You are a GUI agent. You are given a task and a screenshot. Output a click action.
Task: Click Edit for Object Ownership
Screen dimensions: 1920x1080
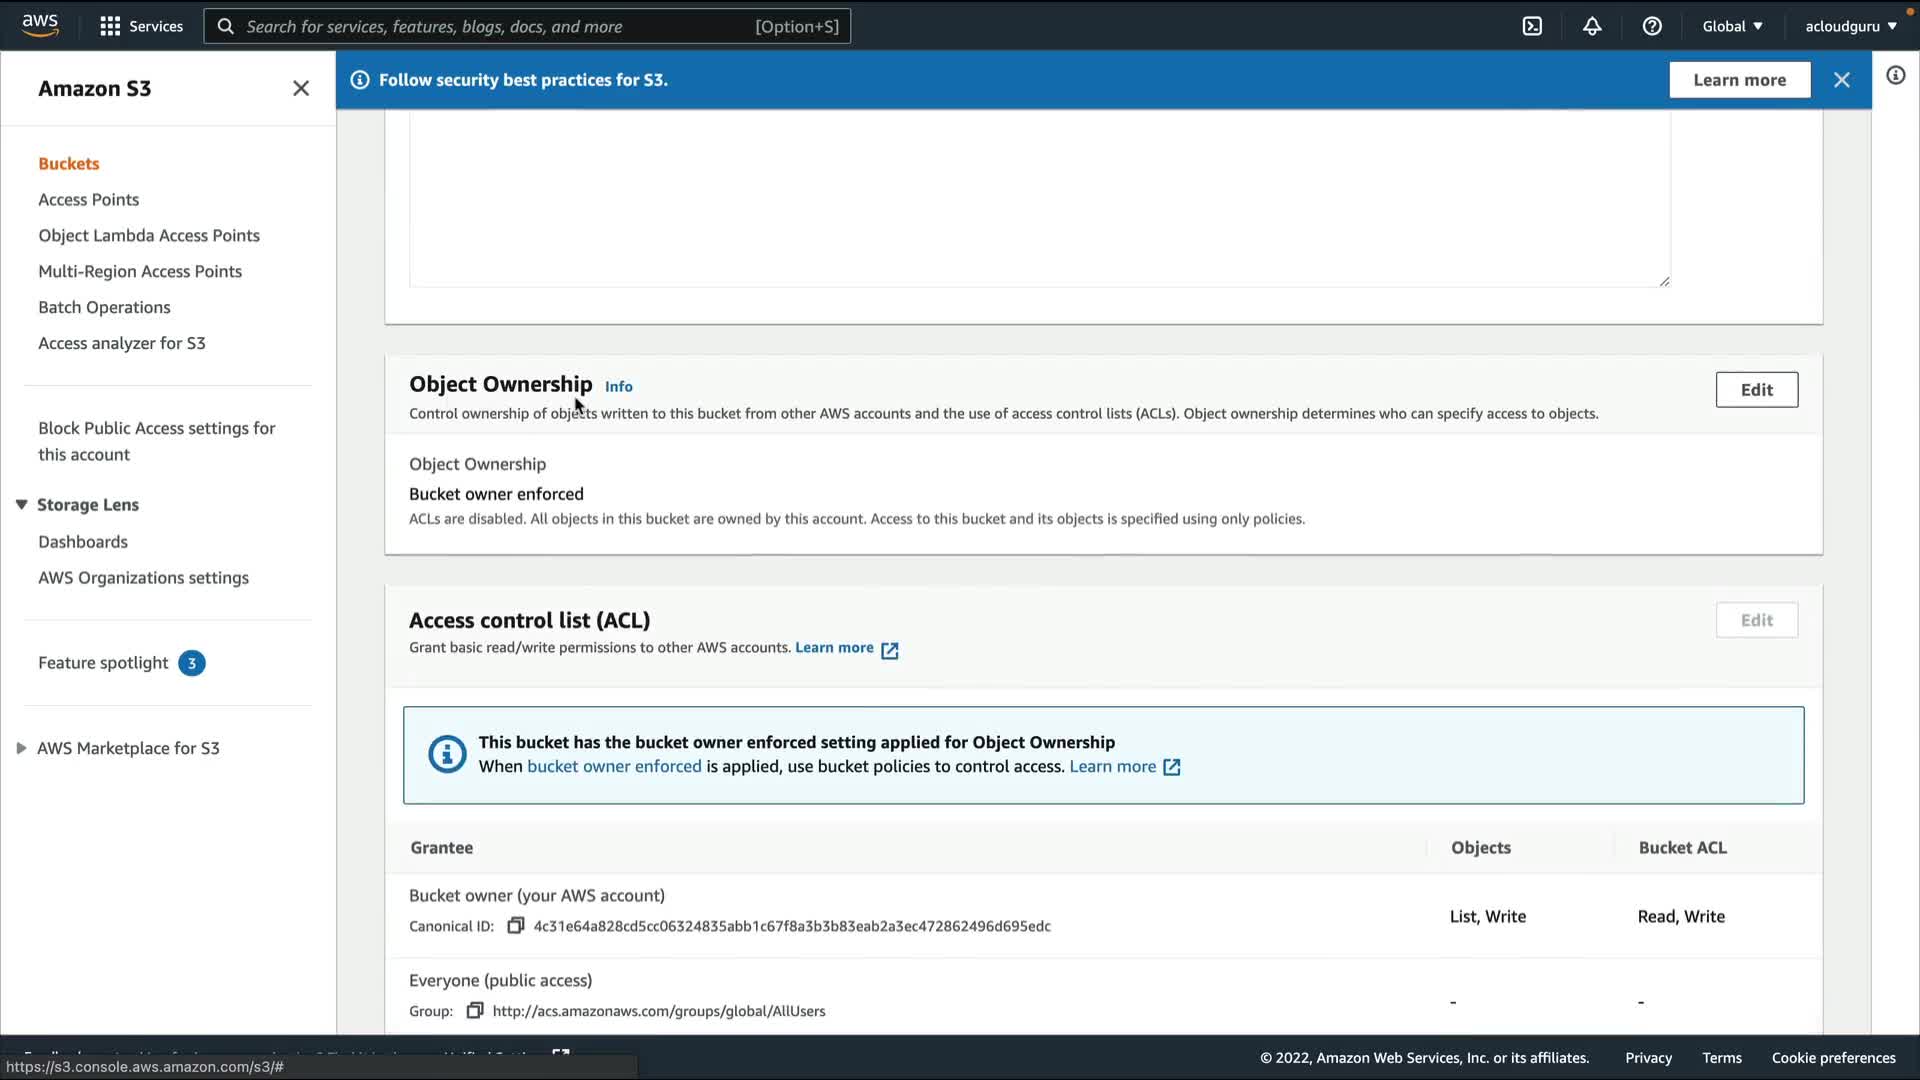(1756, 390)
